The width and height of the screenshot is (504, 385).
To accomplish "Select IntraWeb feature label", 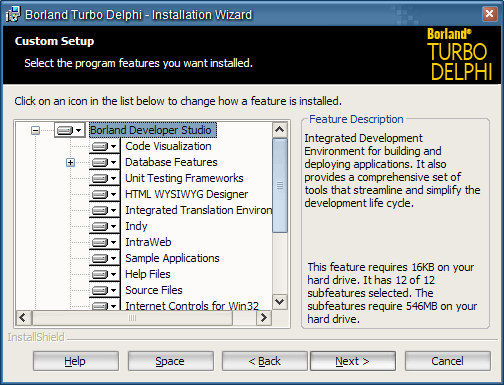I will click(x=148, y=242).
